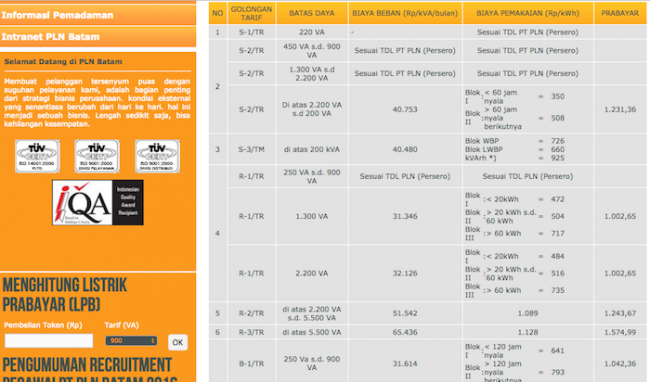Select the 1.300 VA s.d 2.200 VA cell

tap(312, 74)
